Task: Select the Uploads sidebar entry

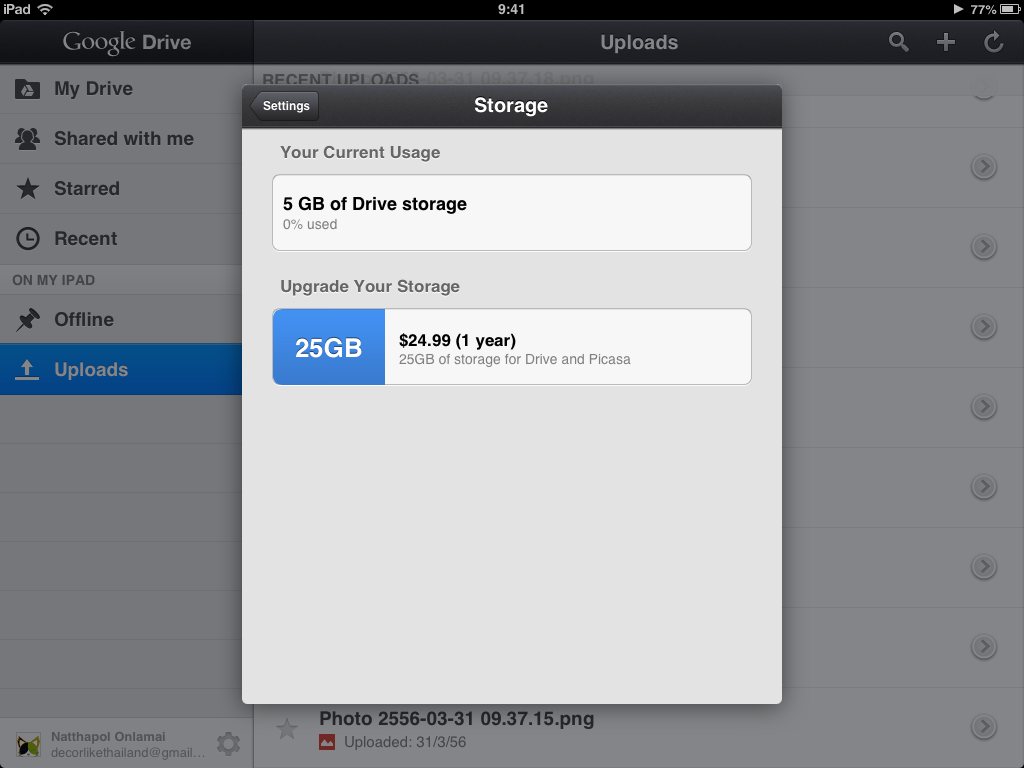Action: (x=121, y=370)
